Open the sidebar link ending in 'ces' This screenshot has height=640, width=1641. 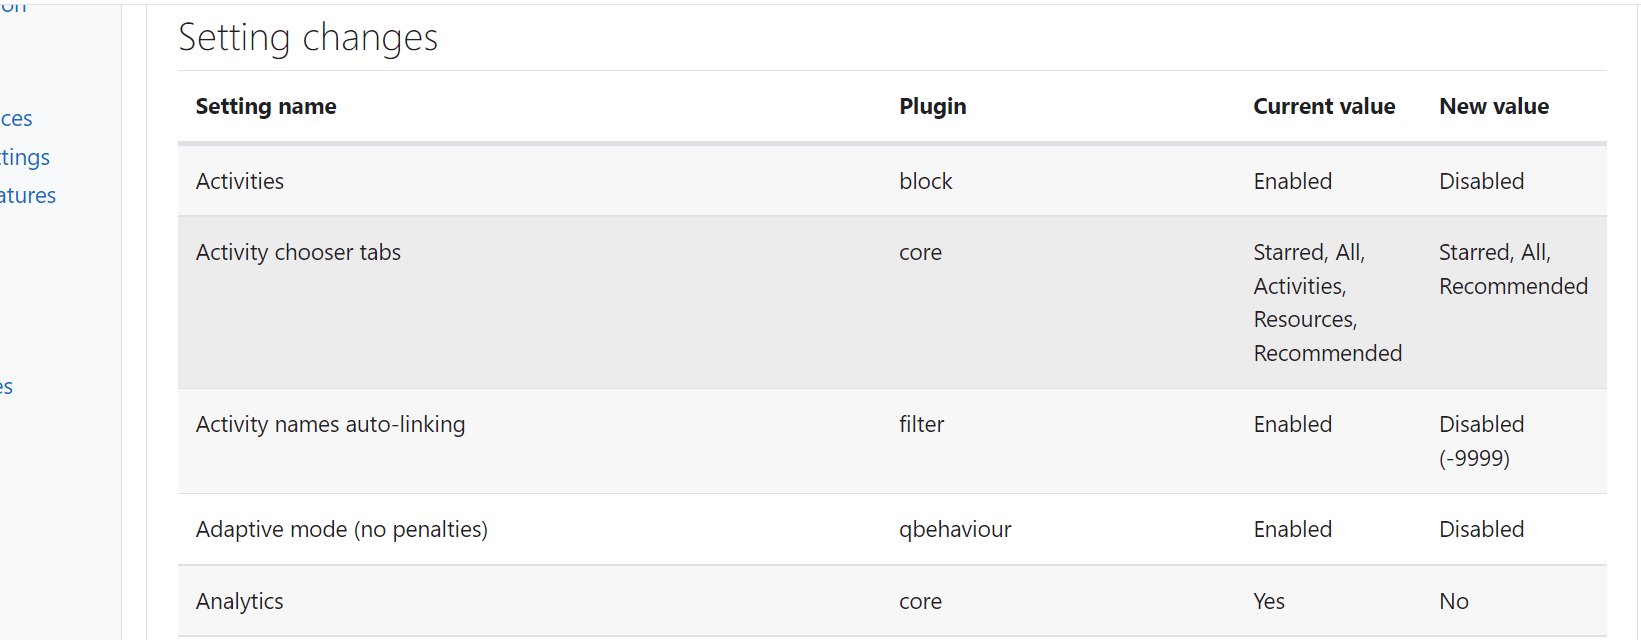click(x=16, y=119)
